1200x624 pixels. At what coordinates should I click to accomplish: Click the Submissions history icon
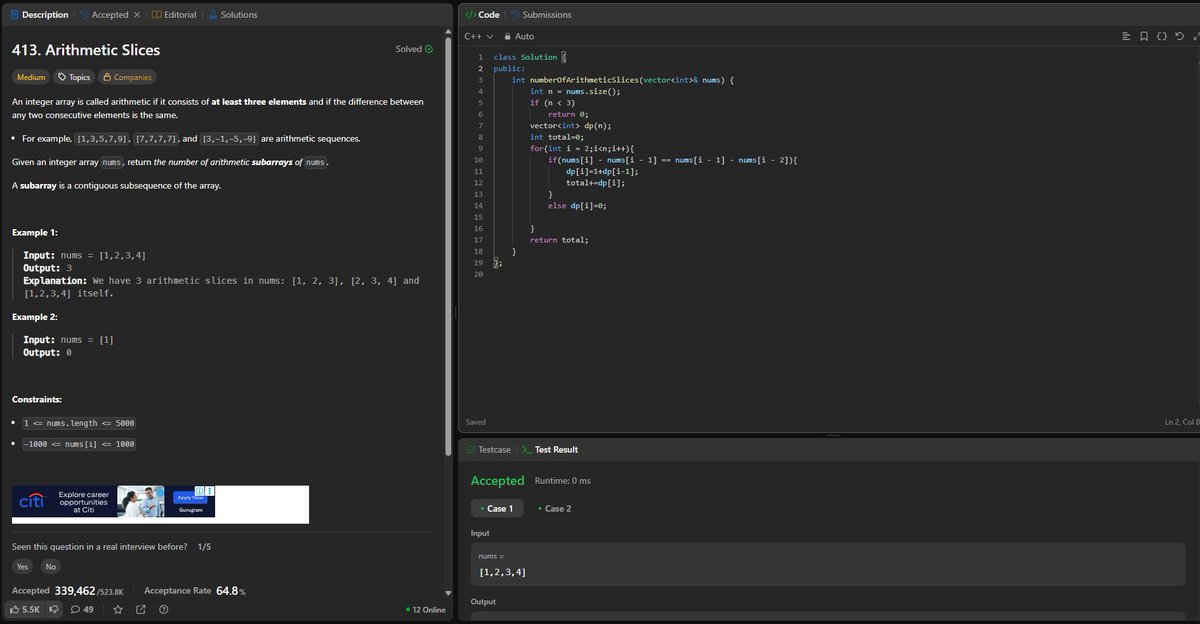516,14
